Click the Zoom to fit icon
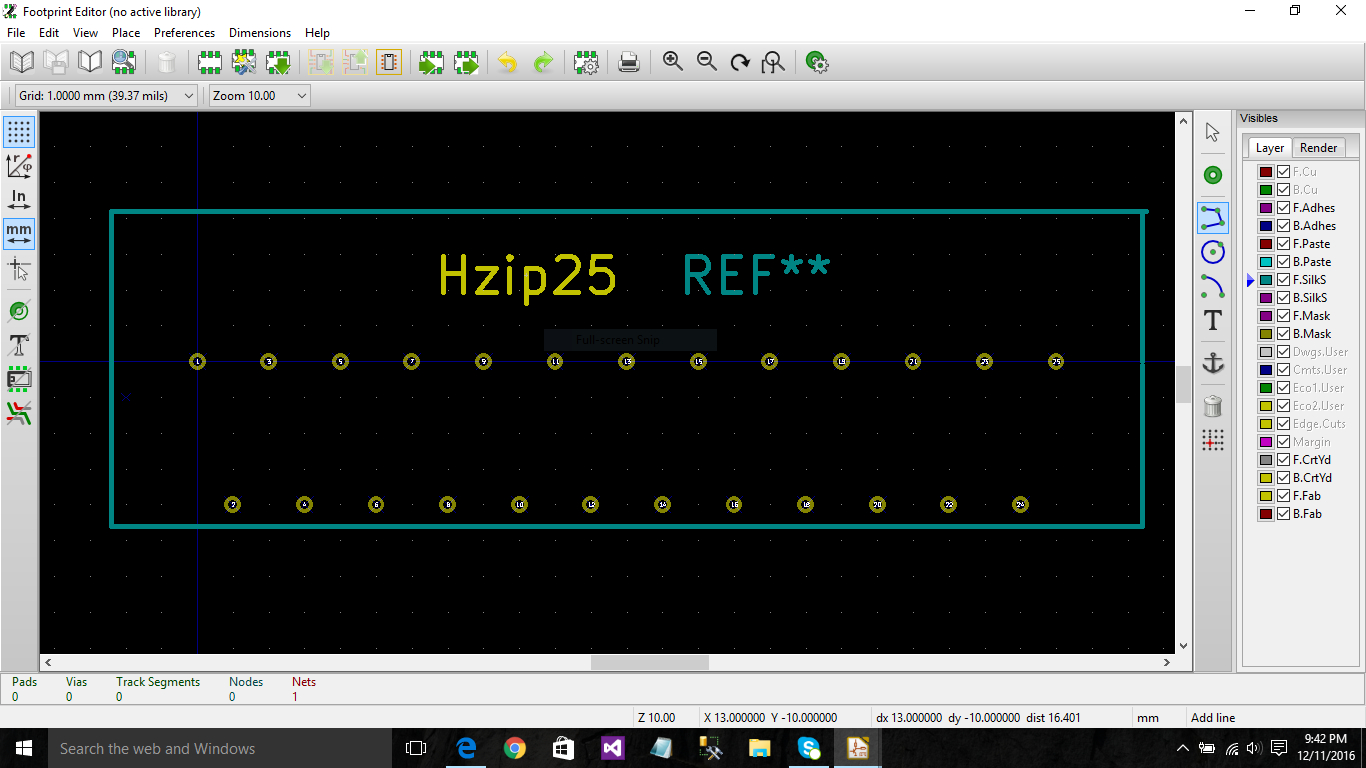Image resolution: width=1366 pixels, height=768 pixels. tap(773, 63)
